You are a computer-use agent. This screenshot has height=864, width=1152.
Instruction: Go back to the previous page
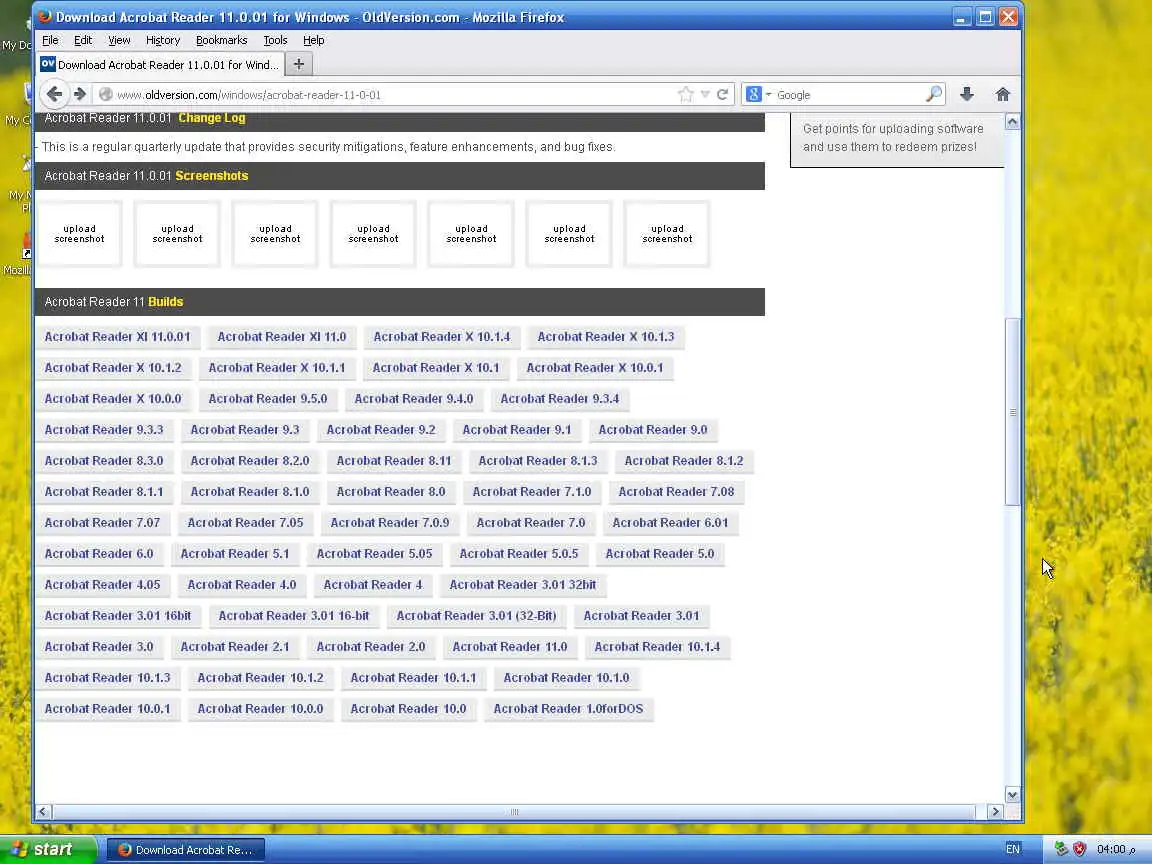tap(54, 94)
